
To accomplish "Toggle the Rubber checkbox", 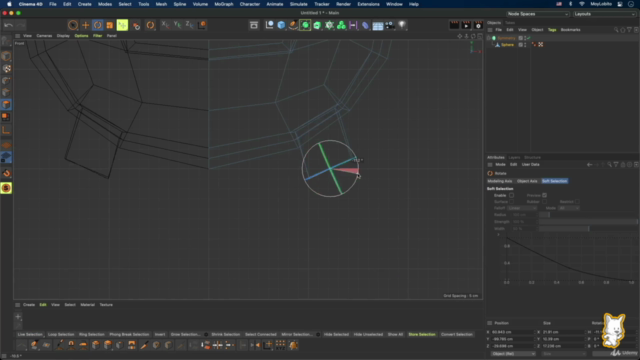I will pyautogui.click(x=544, y=202).
